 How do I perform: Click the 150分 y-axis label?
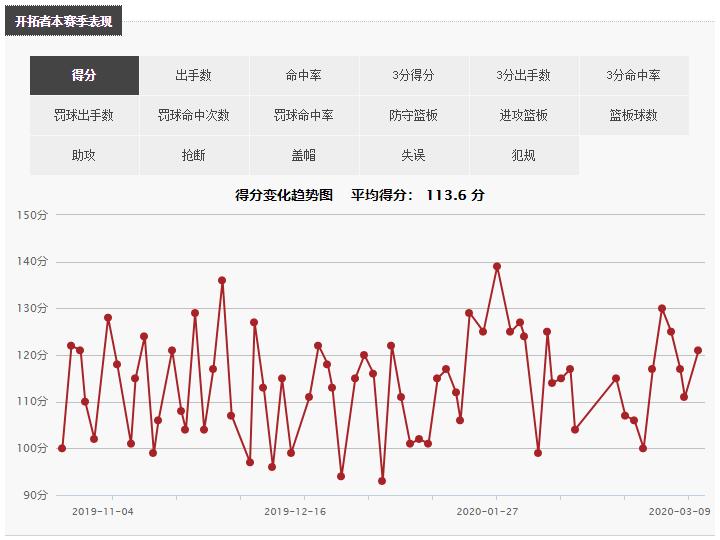[32, 215]
